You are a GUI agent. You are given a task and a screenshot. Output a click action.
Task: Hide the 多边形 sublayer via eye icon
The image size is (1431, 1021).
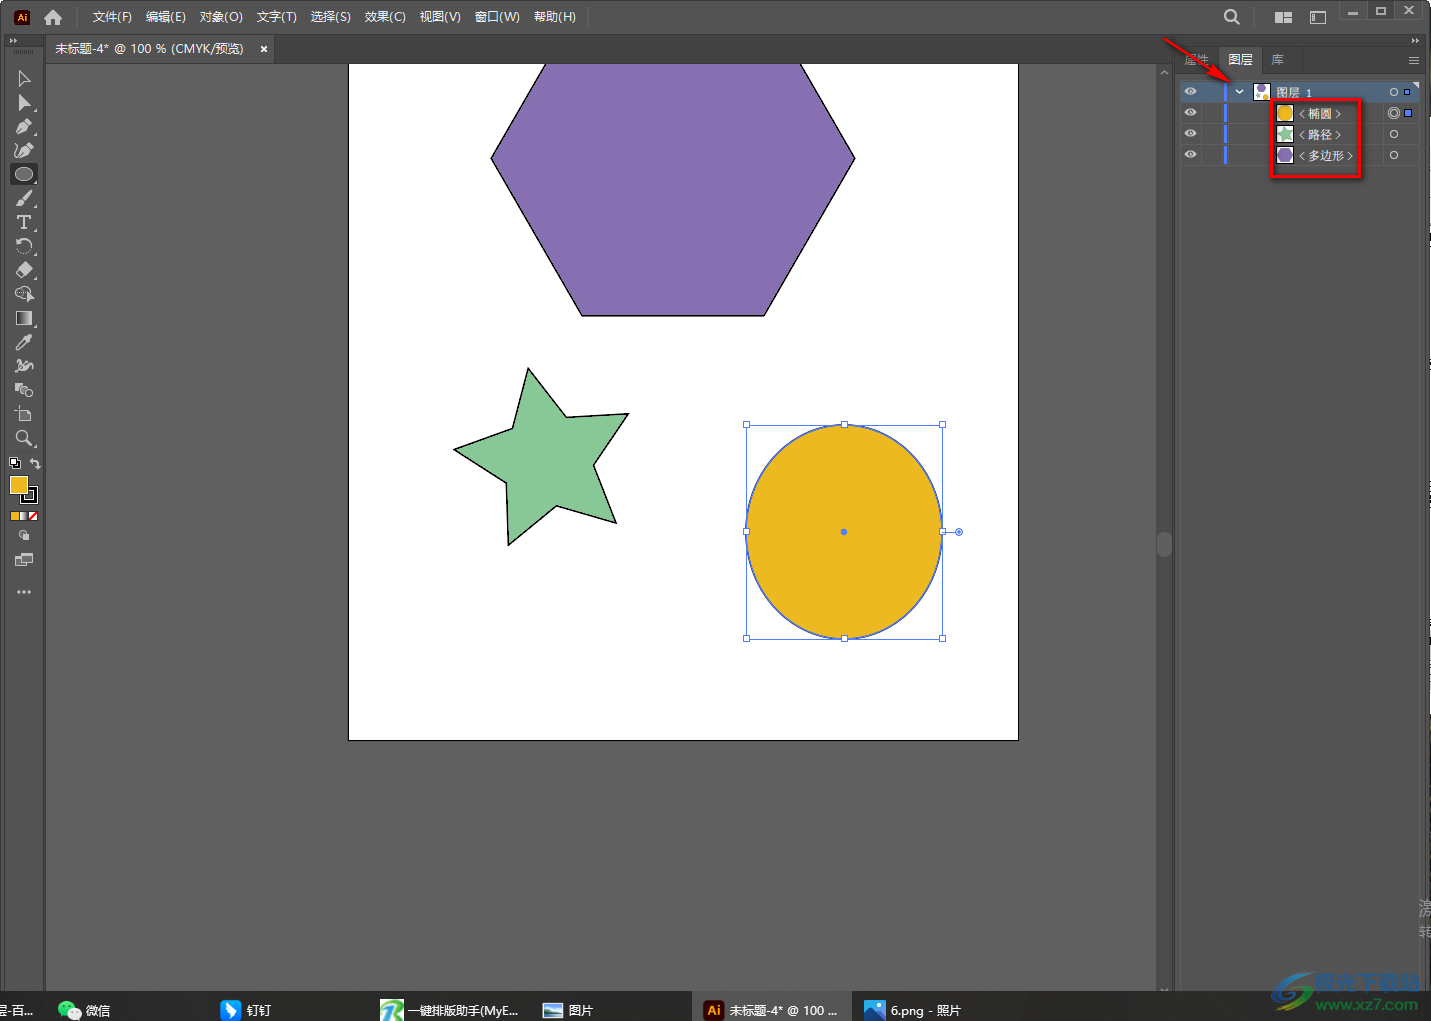click(x=1190, y=154)
